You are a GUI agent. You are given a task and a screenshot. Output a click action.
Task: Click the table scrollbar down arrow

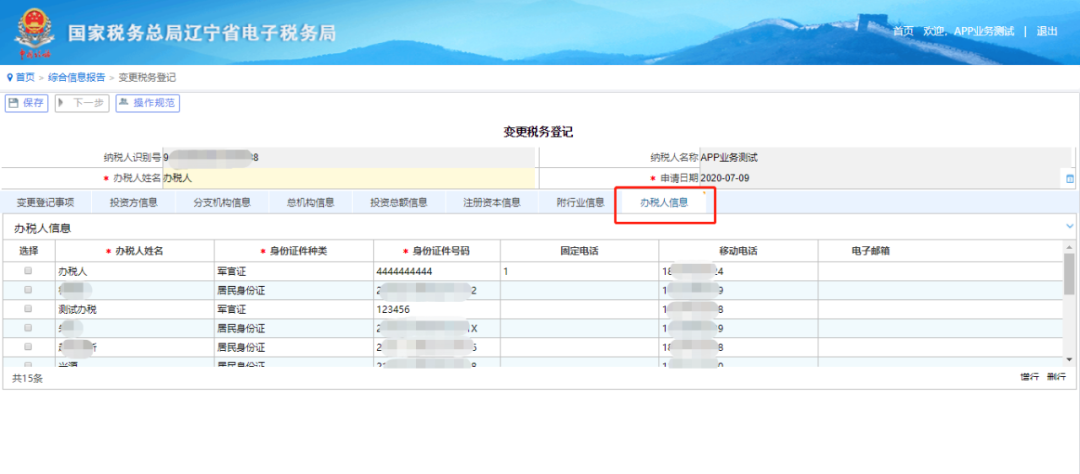pyautogui.click(x=1068, y=359)
